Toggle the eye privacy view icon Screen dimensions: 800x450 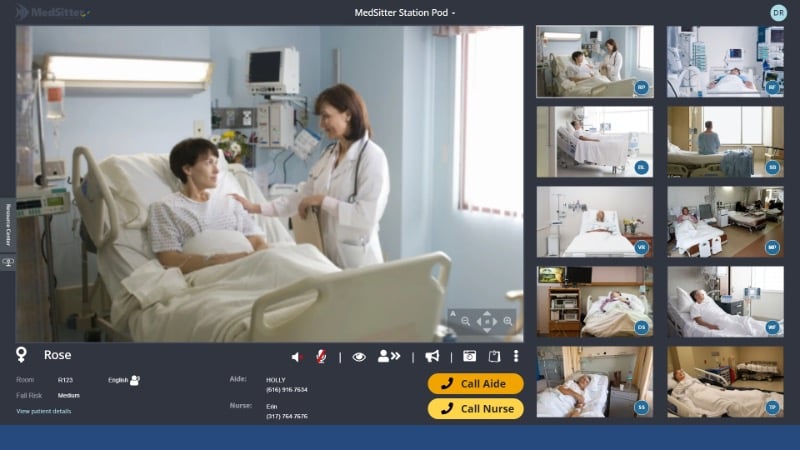[x=358, y=357]
